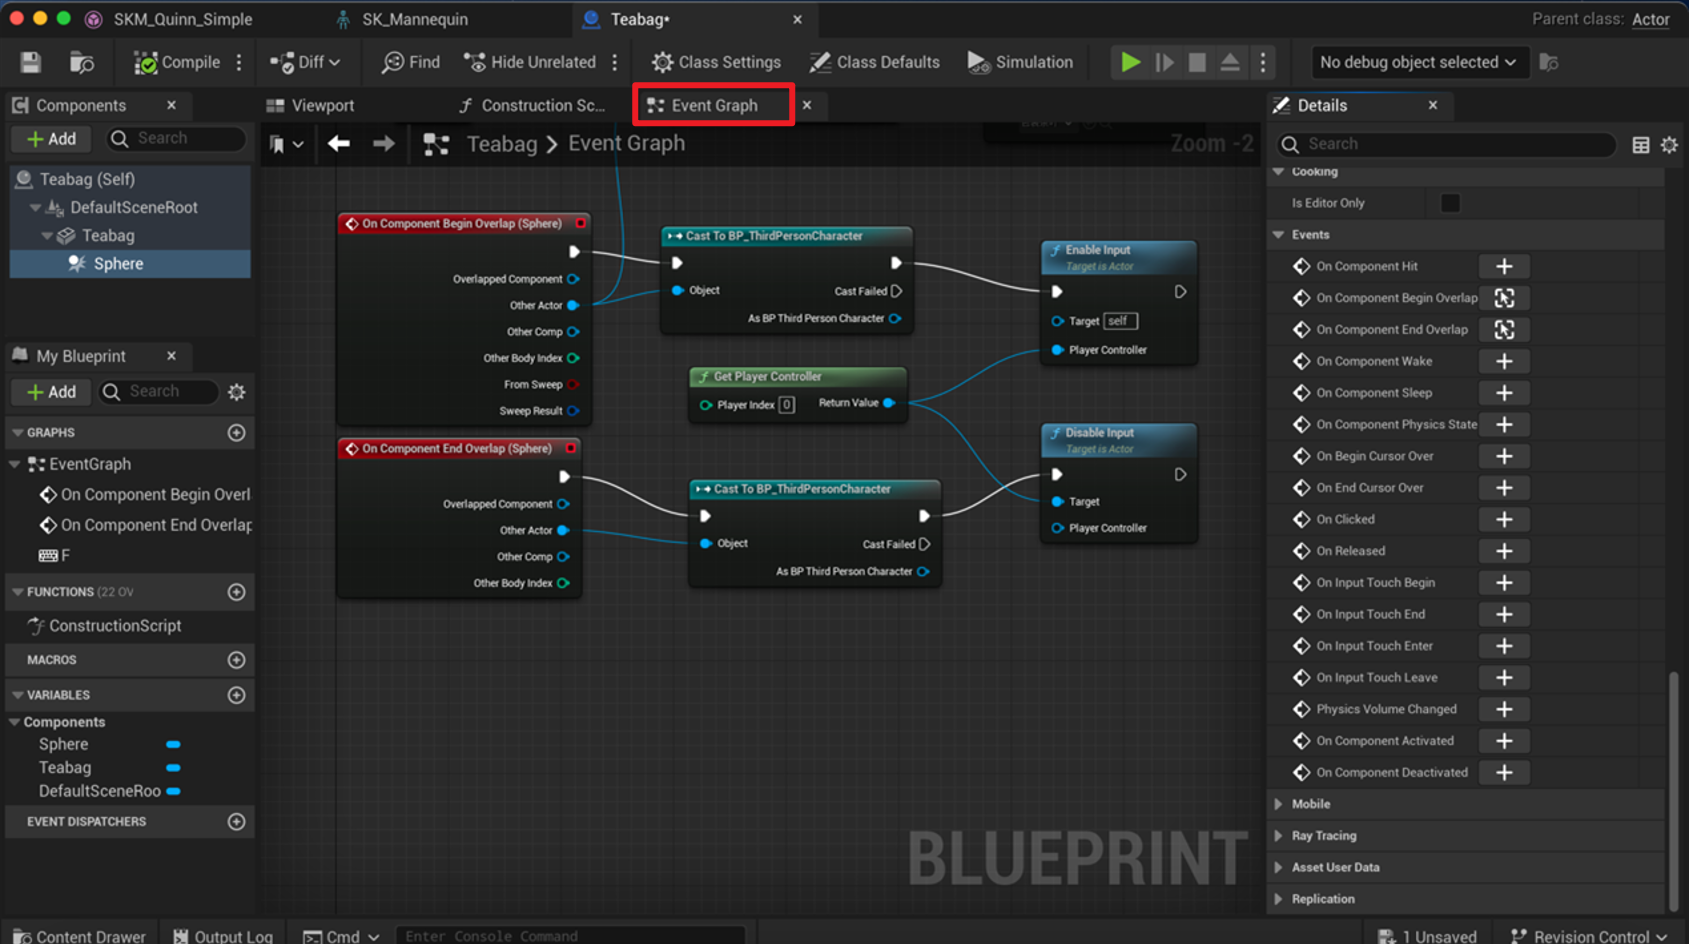
Task: Open the No debug object selected dropdown
Action: tap(1417, 62)
